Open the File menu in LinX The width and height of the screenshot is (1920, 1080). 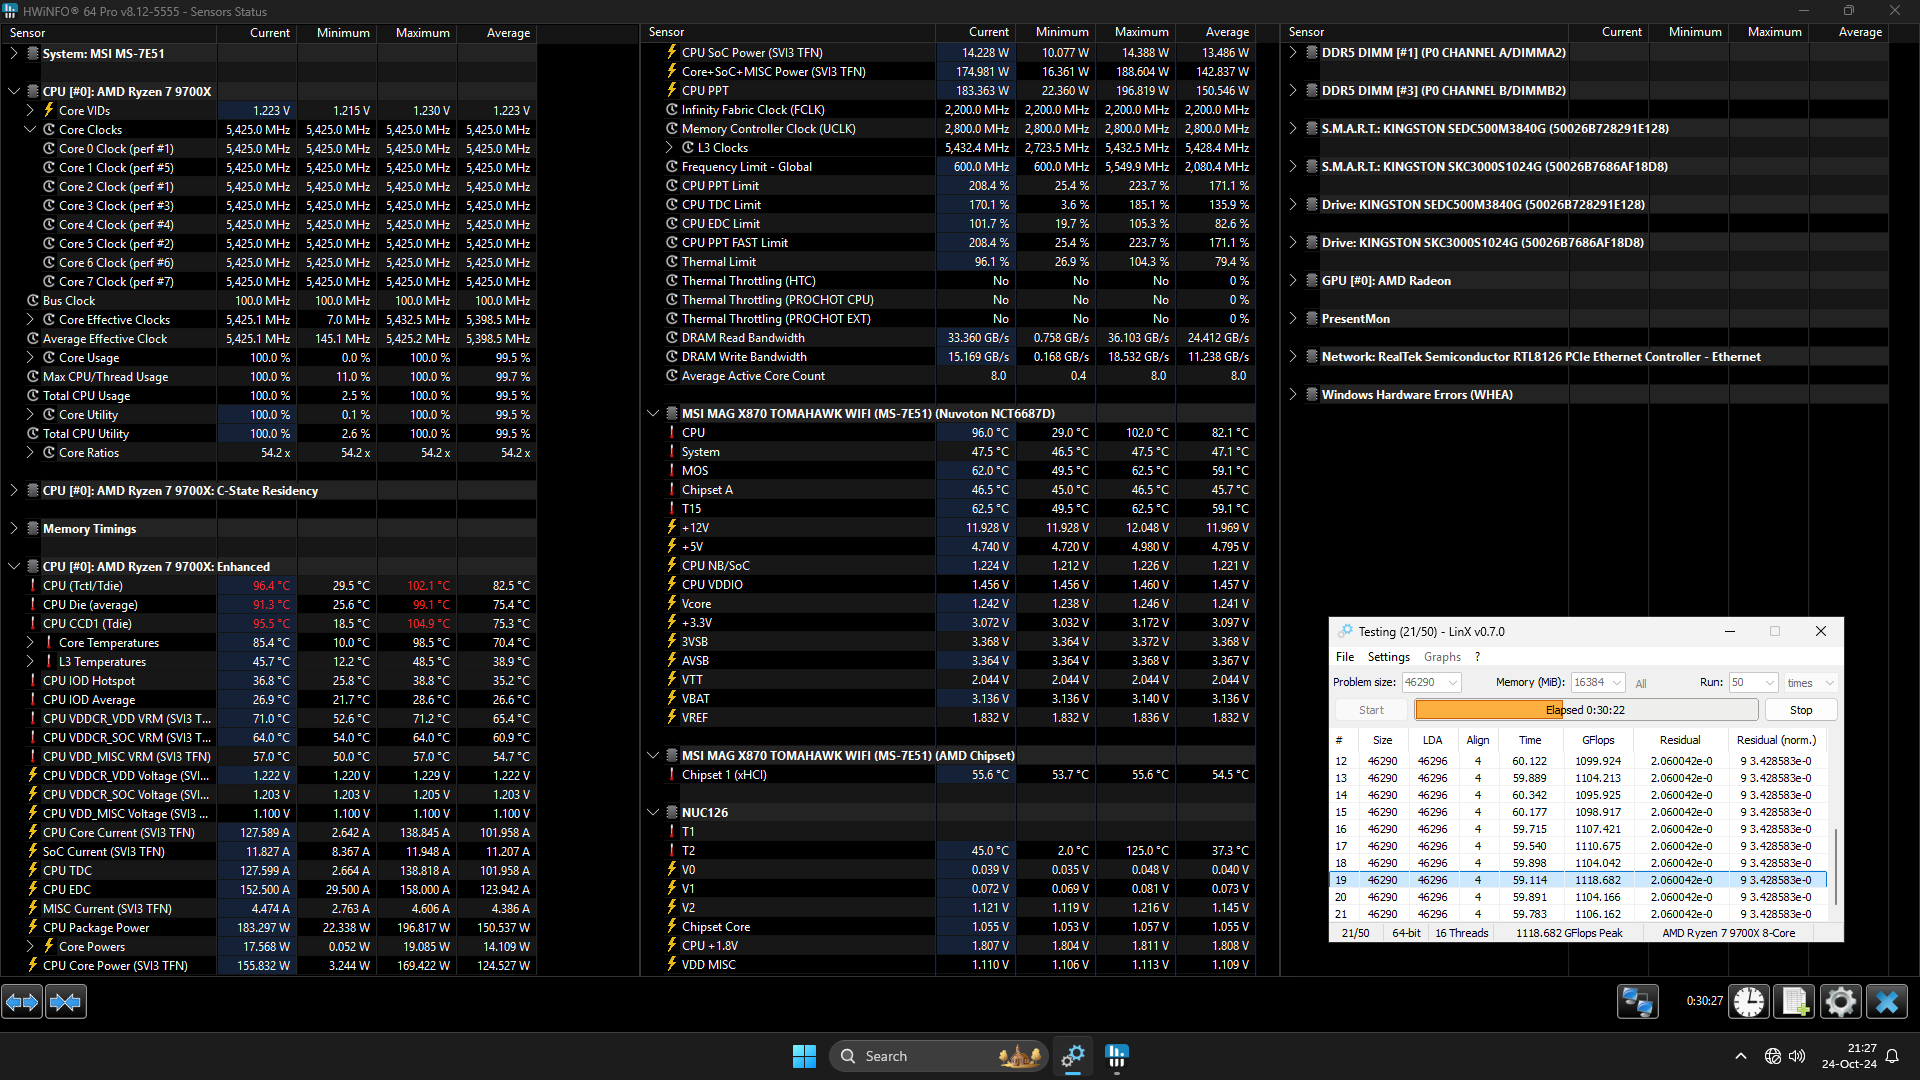point(1344,657)
